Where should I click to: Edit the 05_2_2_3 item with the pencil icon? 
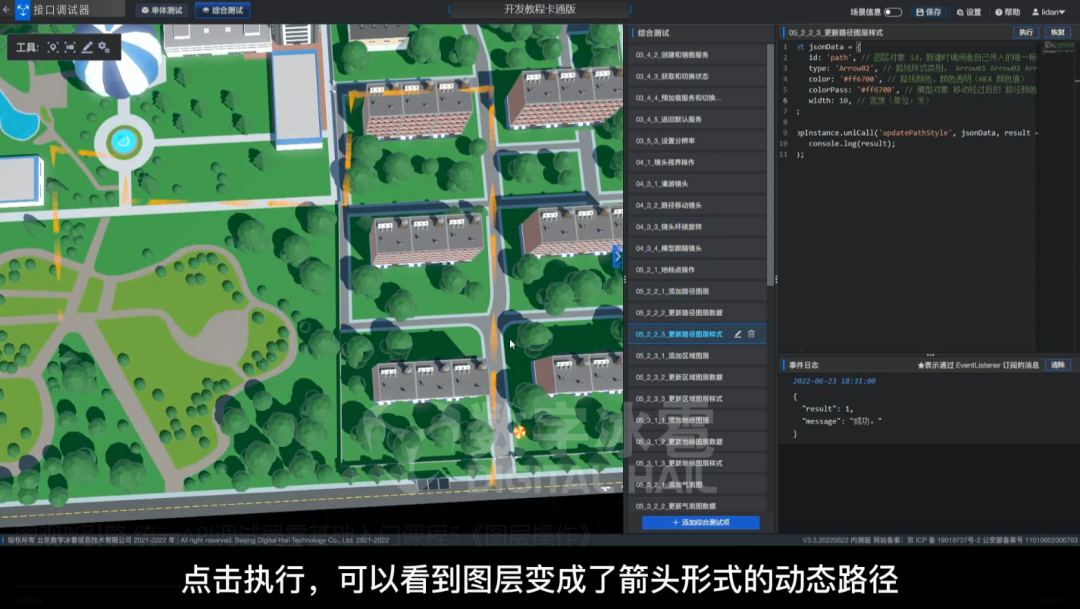pos(738,334)
